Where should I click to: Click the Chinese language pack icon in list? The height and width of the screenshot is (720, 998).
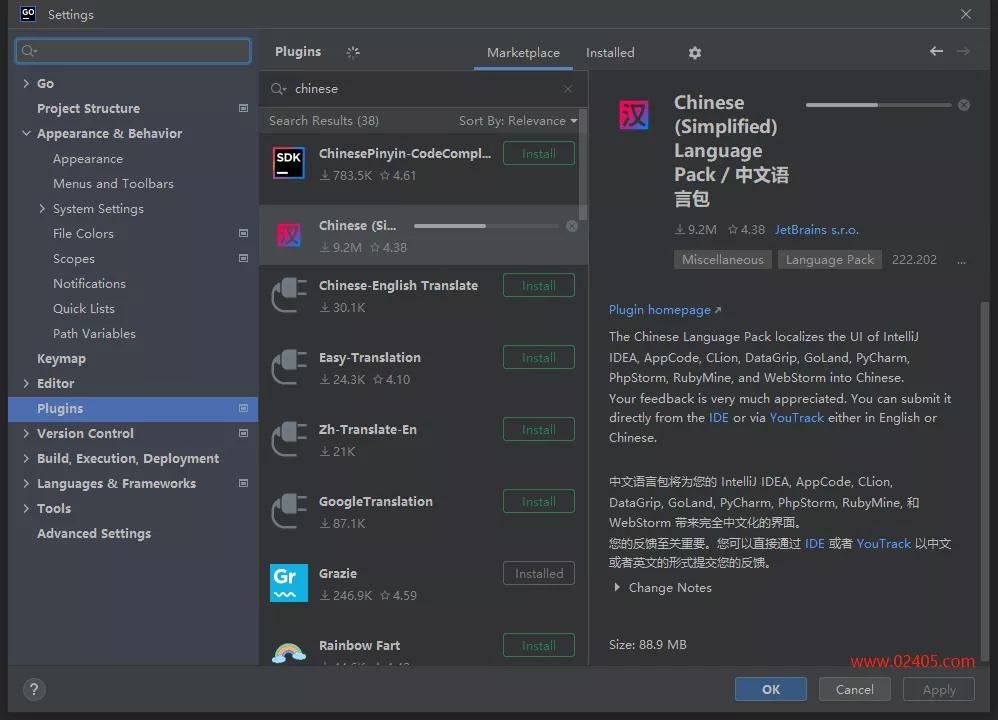click(x=288, y=235)
